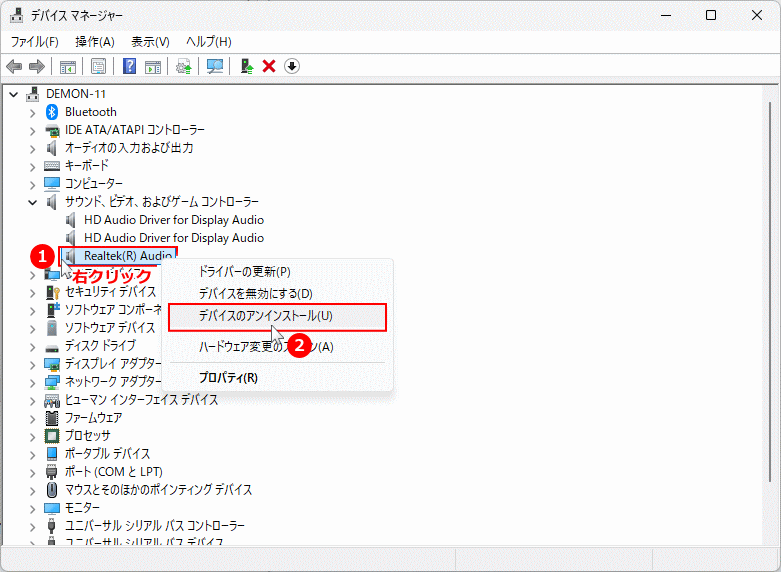Viewport: 781px width, 572px height.
Task: Click the Update device driver toolbar icon
Action: [x=184, y=66]
